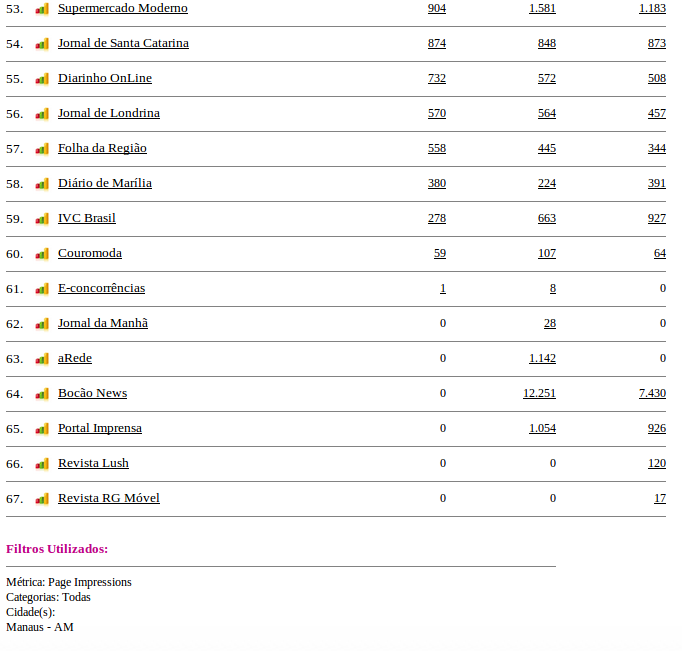The image size is (682, 651).
Task: Open the Diário de Marília link
Action: 105,183
